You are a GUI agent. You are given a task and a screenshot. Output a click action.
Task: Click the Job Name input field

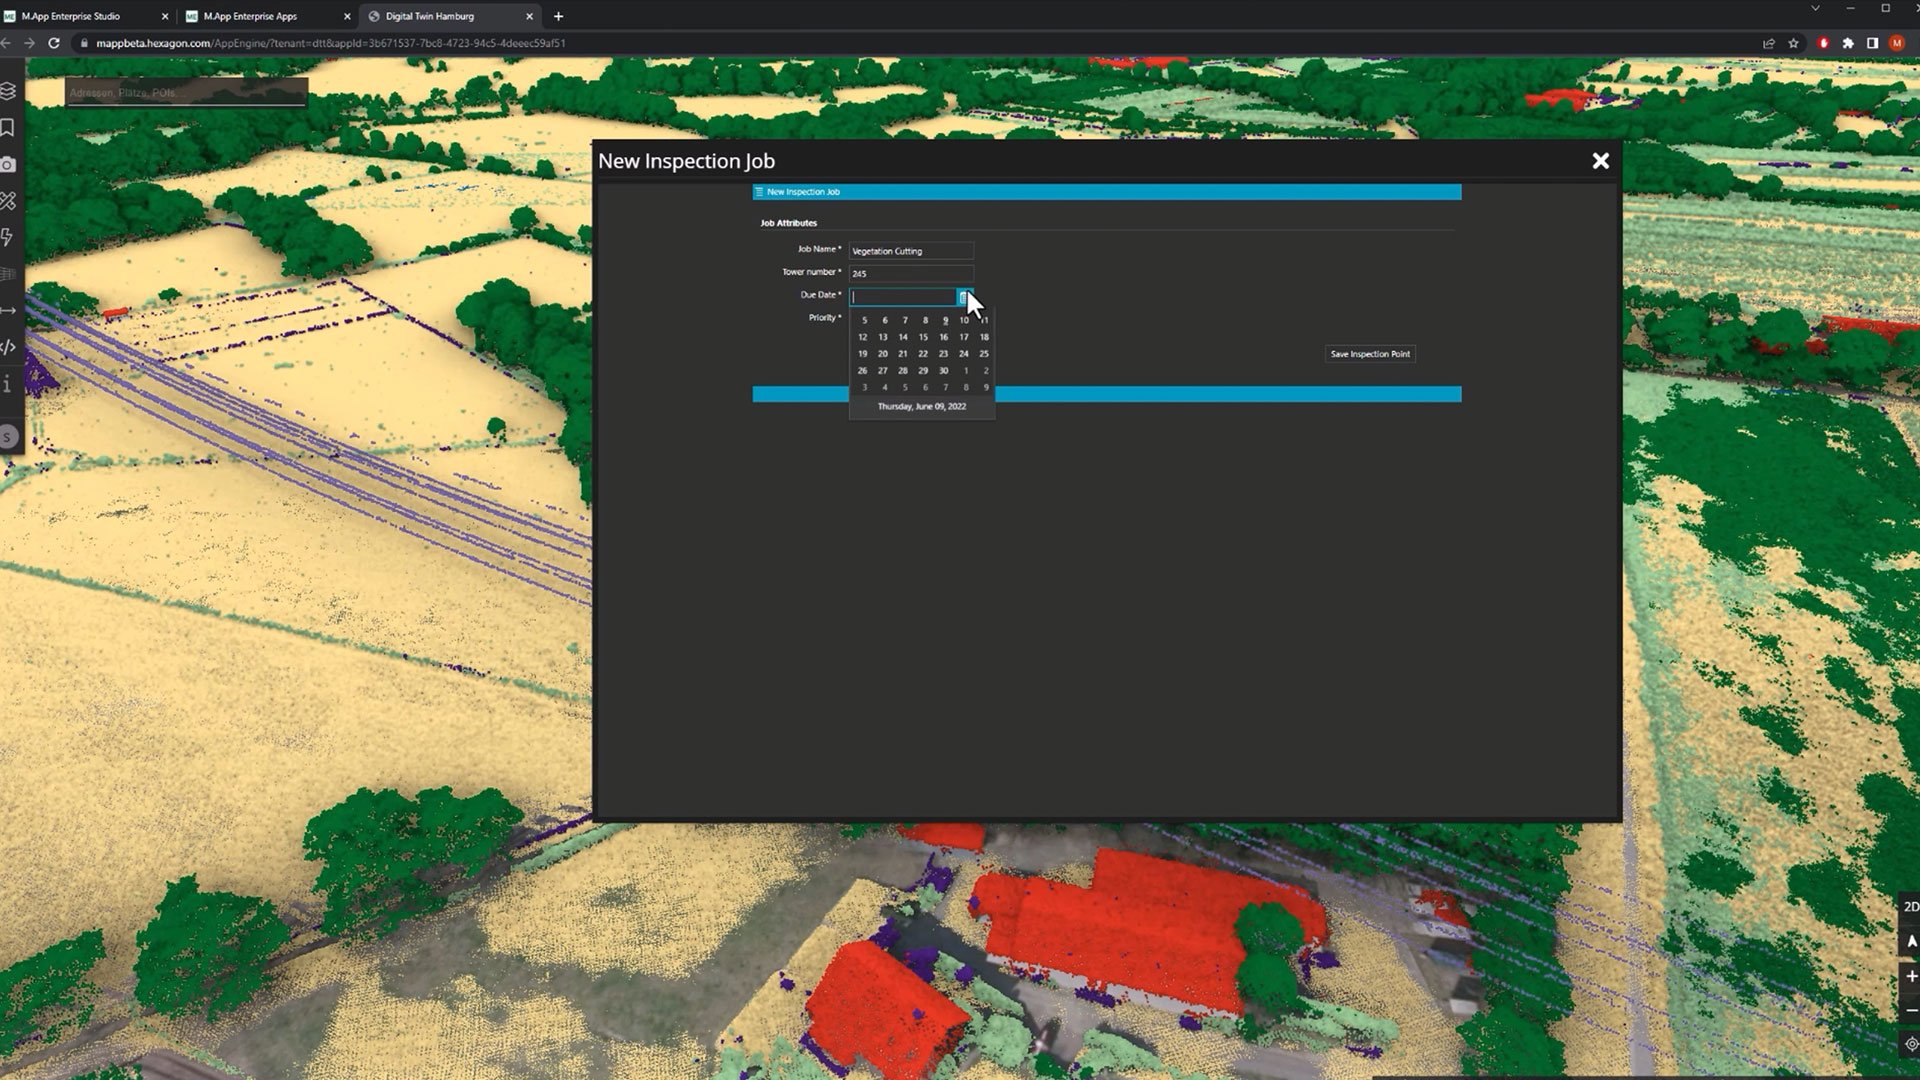click(910, 251)
